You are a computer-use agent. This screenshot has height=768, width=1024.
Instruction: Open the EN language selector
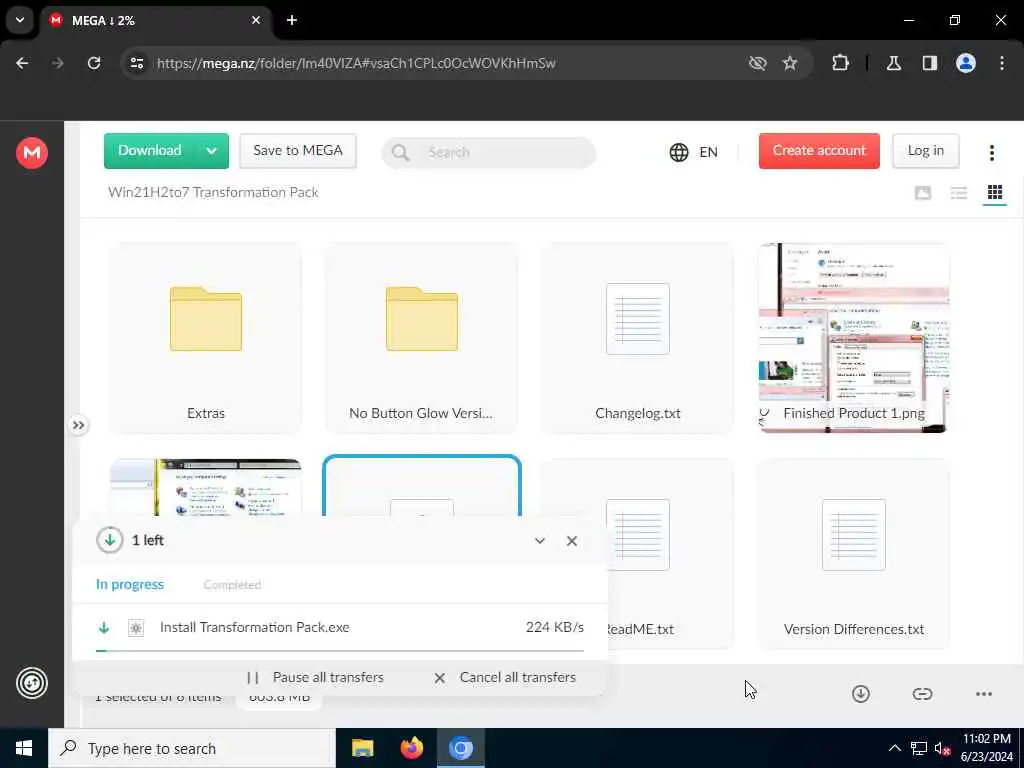pyautogui.click(x=694, y=152)
